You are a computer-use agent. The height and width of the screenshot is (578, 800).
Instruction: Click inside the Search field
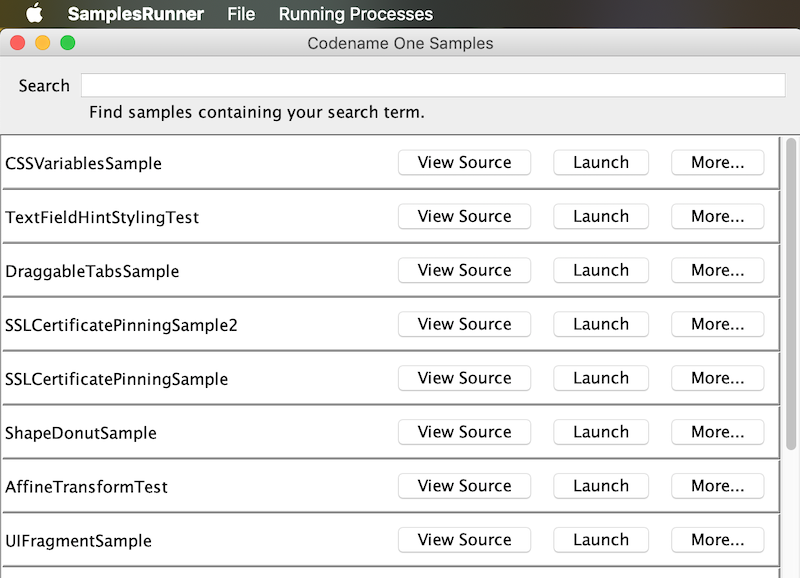432,85
